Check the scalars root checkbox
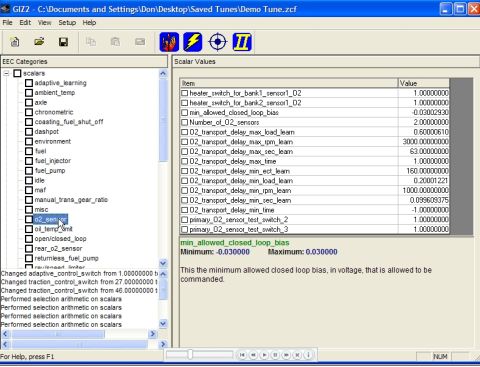Viewport: 480px width, 367px height. pyautogui.click(x=17, y=73)
